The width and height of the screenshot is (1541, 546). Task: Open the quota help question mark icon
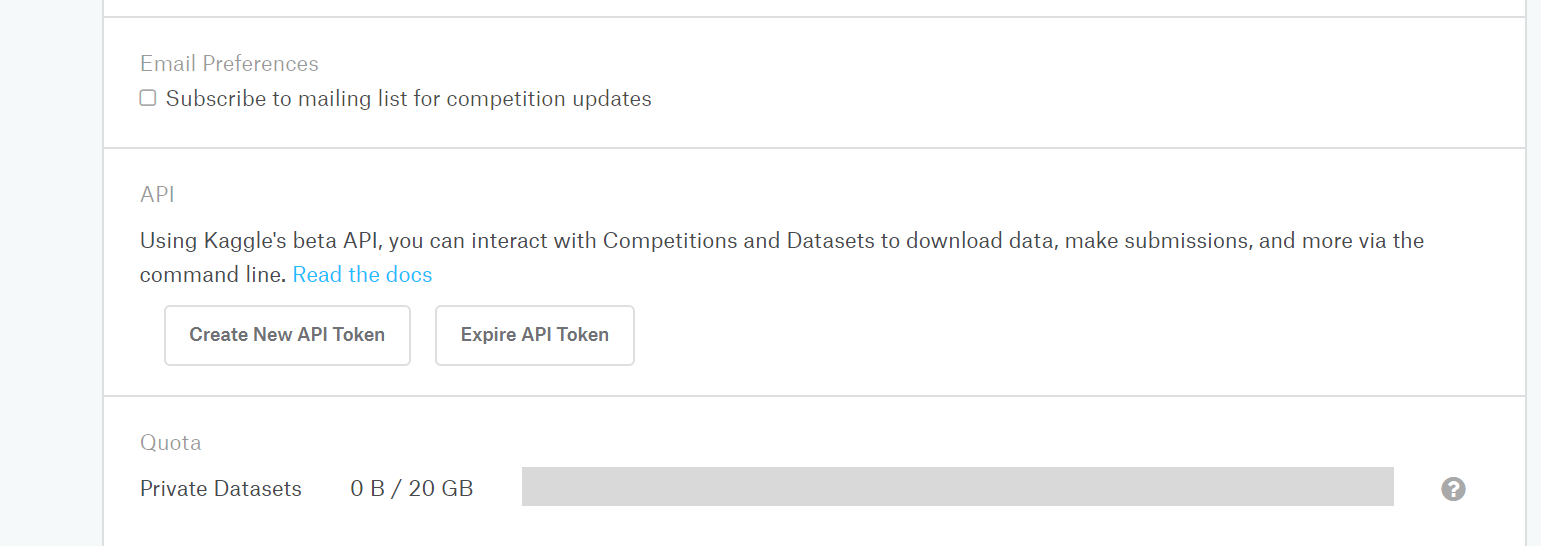pyautogui.click(x=1453, y=489)
